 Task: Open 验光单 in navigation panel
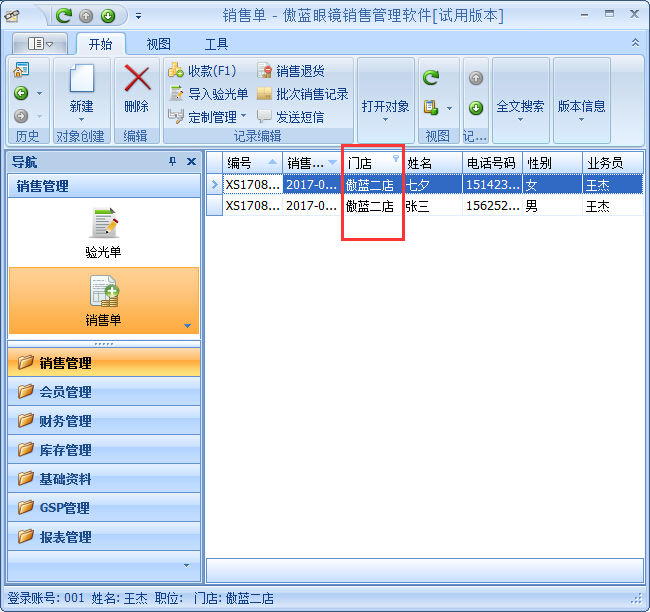click(x=103, y=231)
